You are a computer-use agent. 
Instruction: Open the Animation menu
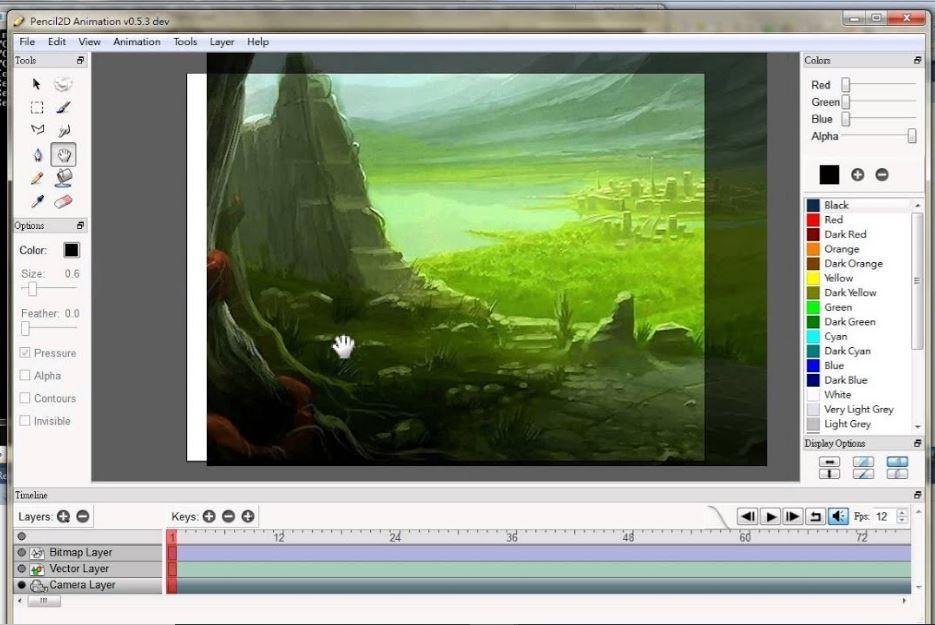pos(137,42)
